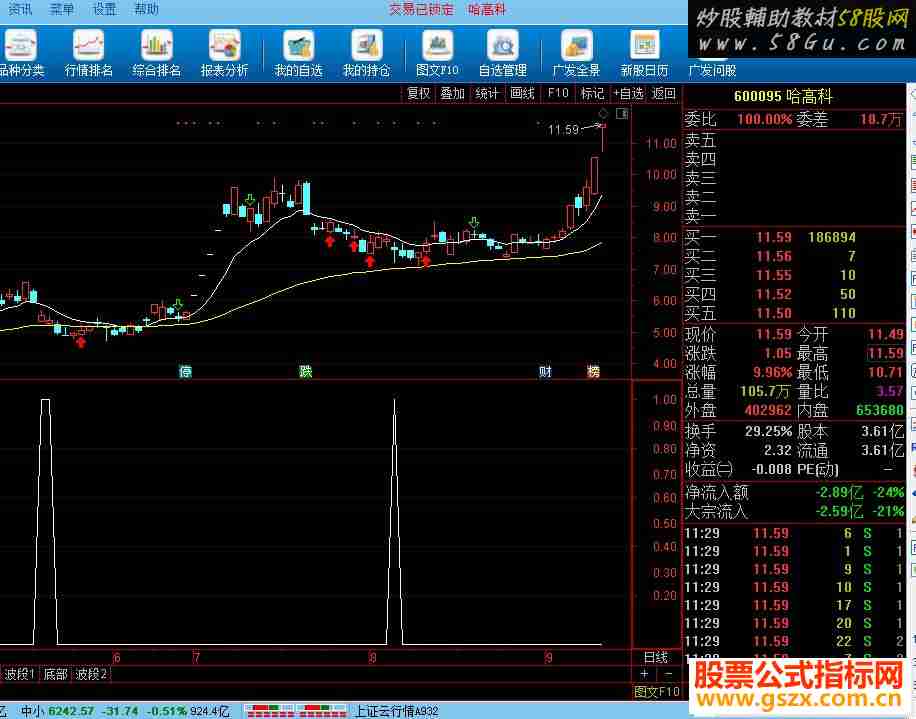Click the 停 info marker below chart
The width and height of the screenshot is (916, 719).
pos(185,371)
